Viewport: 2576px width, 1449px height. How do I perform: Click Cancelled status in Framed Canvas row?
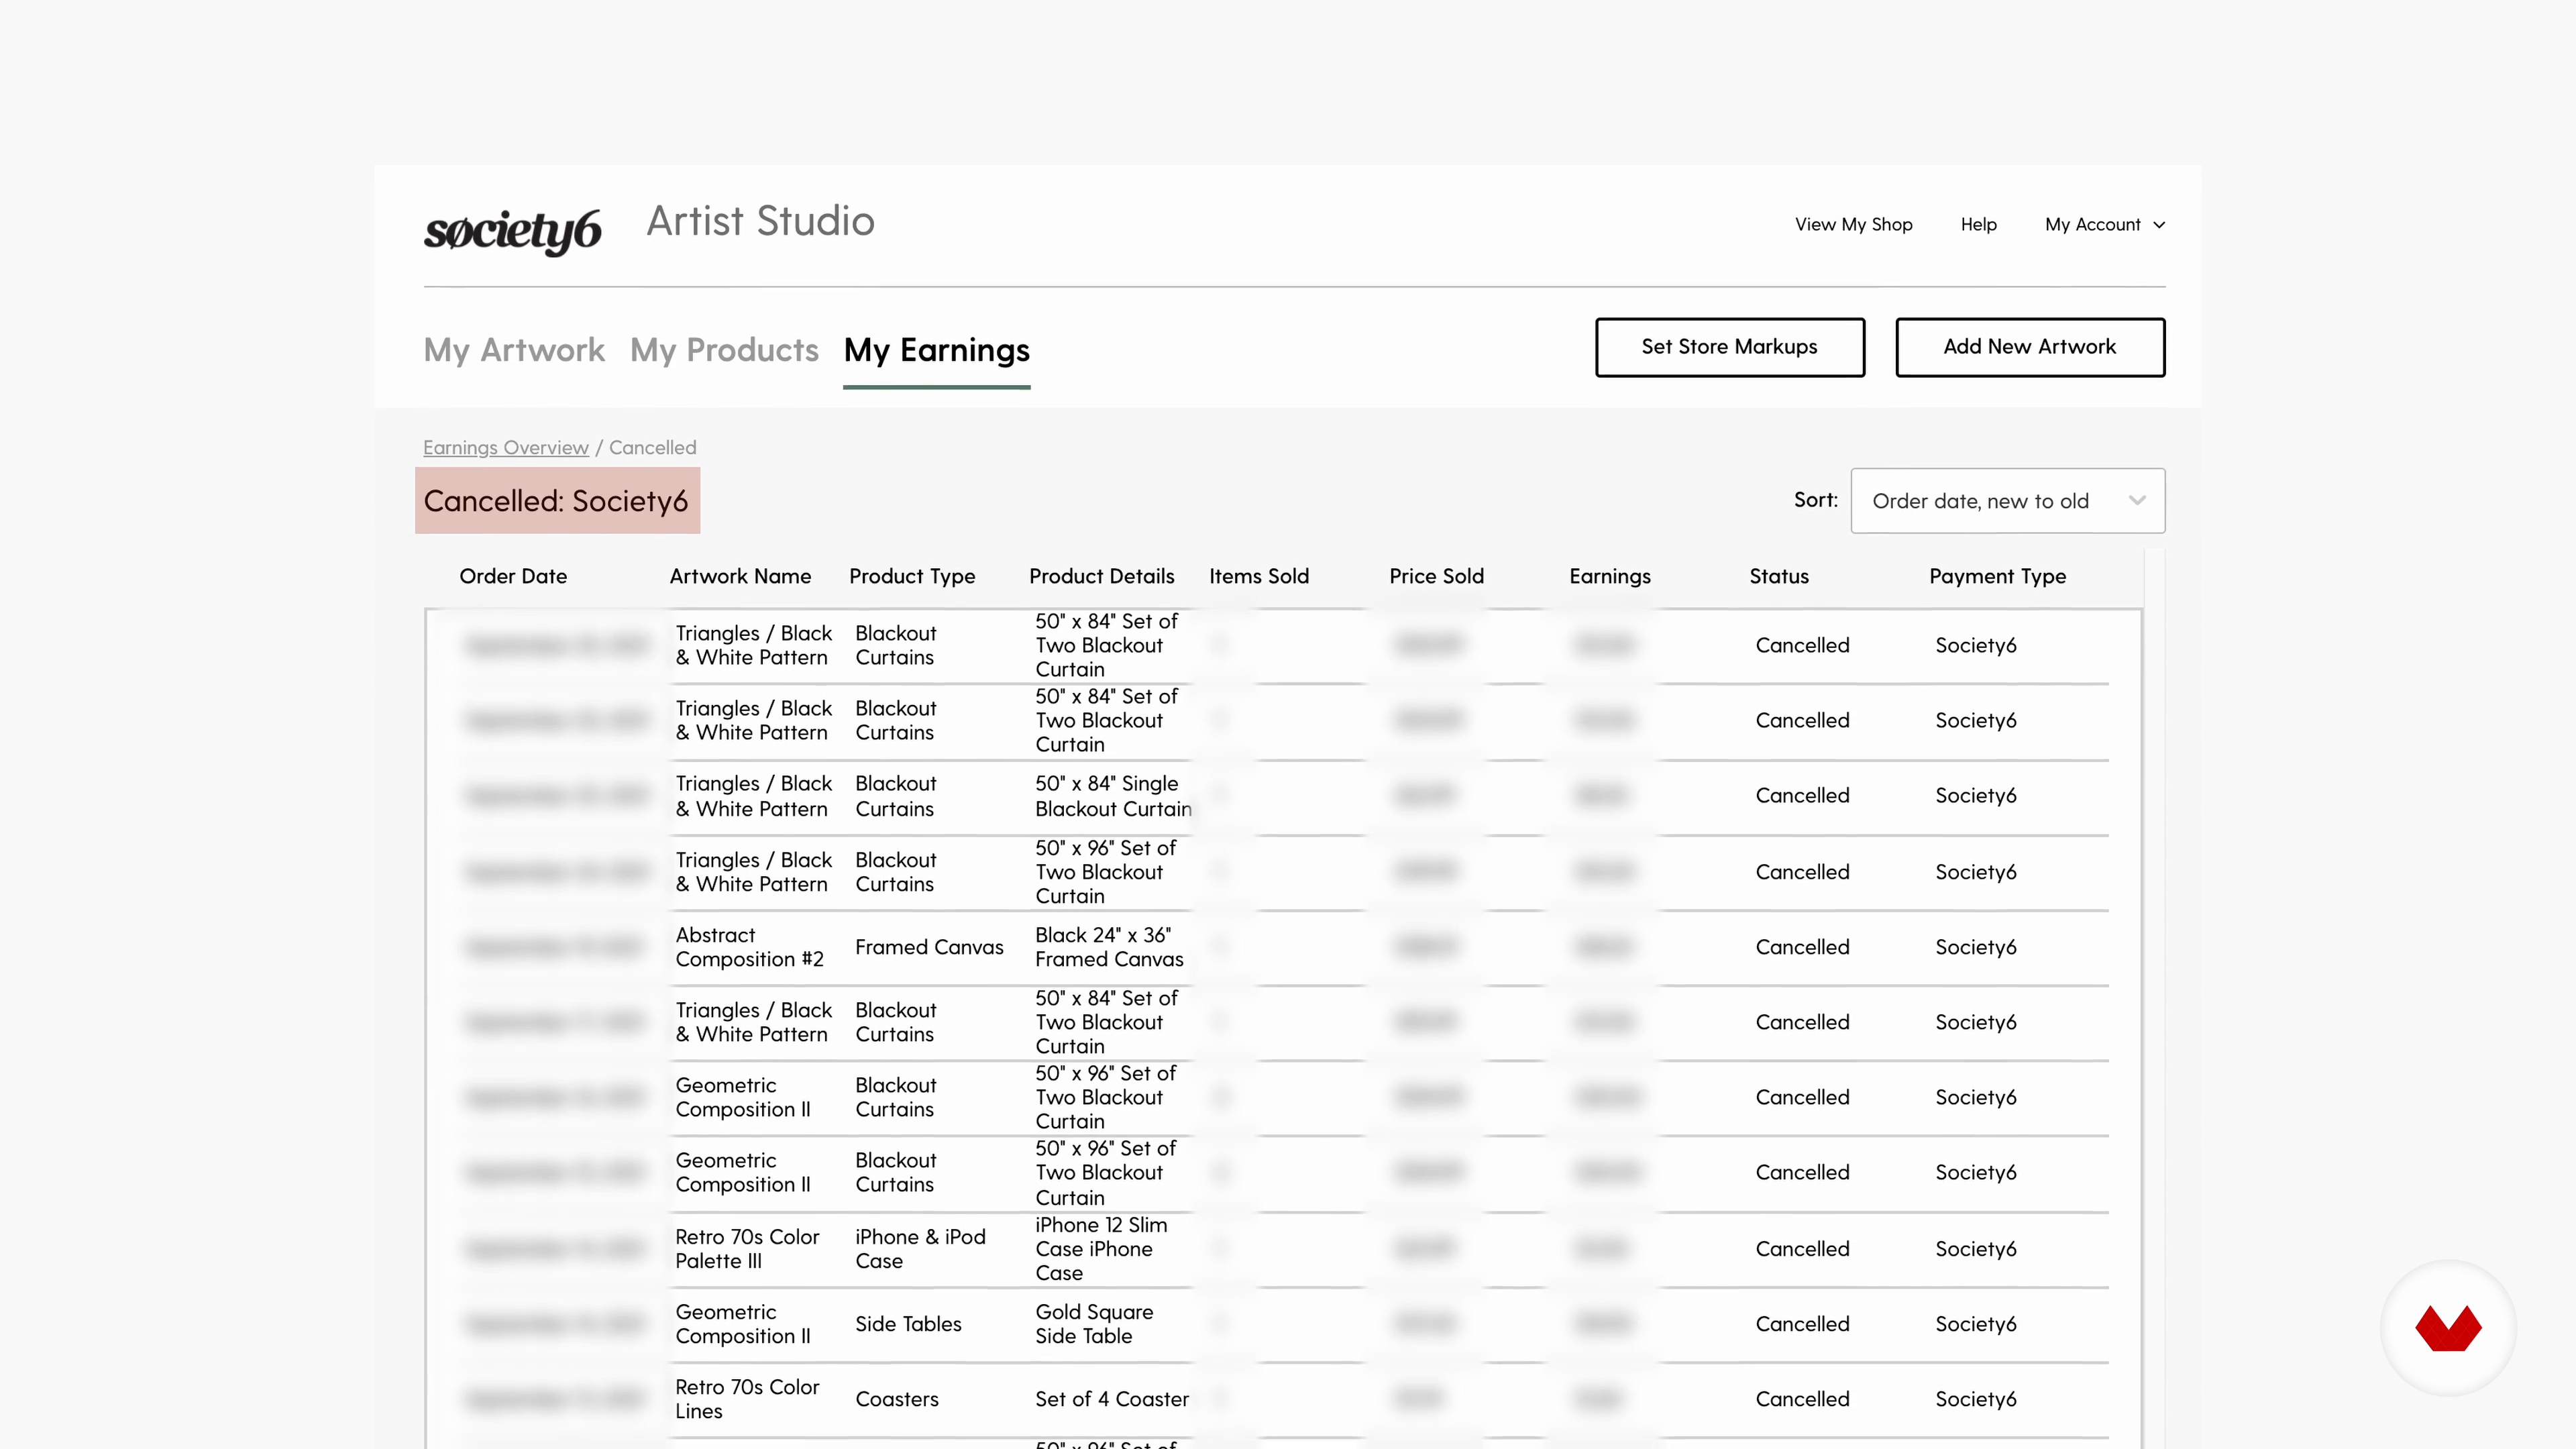[1802, 947]
